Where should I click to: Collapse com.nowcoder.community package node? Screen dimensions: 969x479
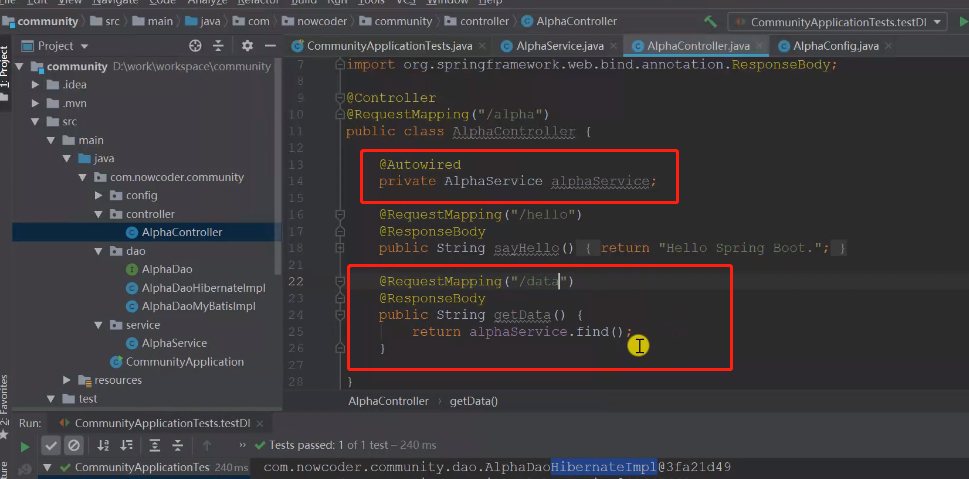(83, 177)
